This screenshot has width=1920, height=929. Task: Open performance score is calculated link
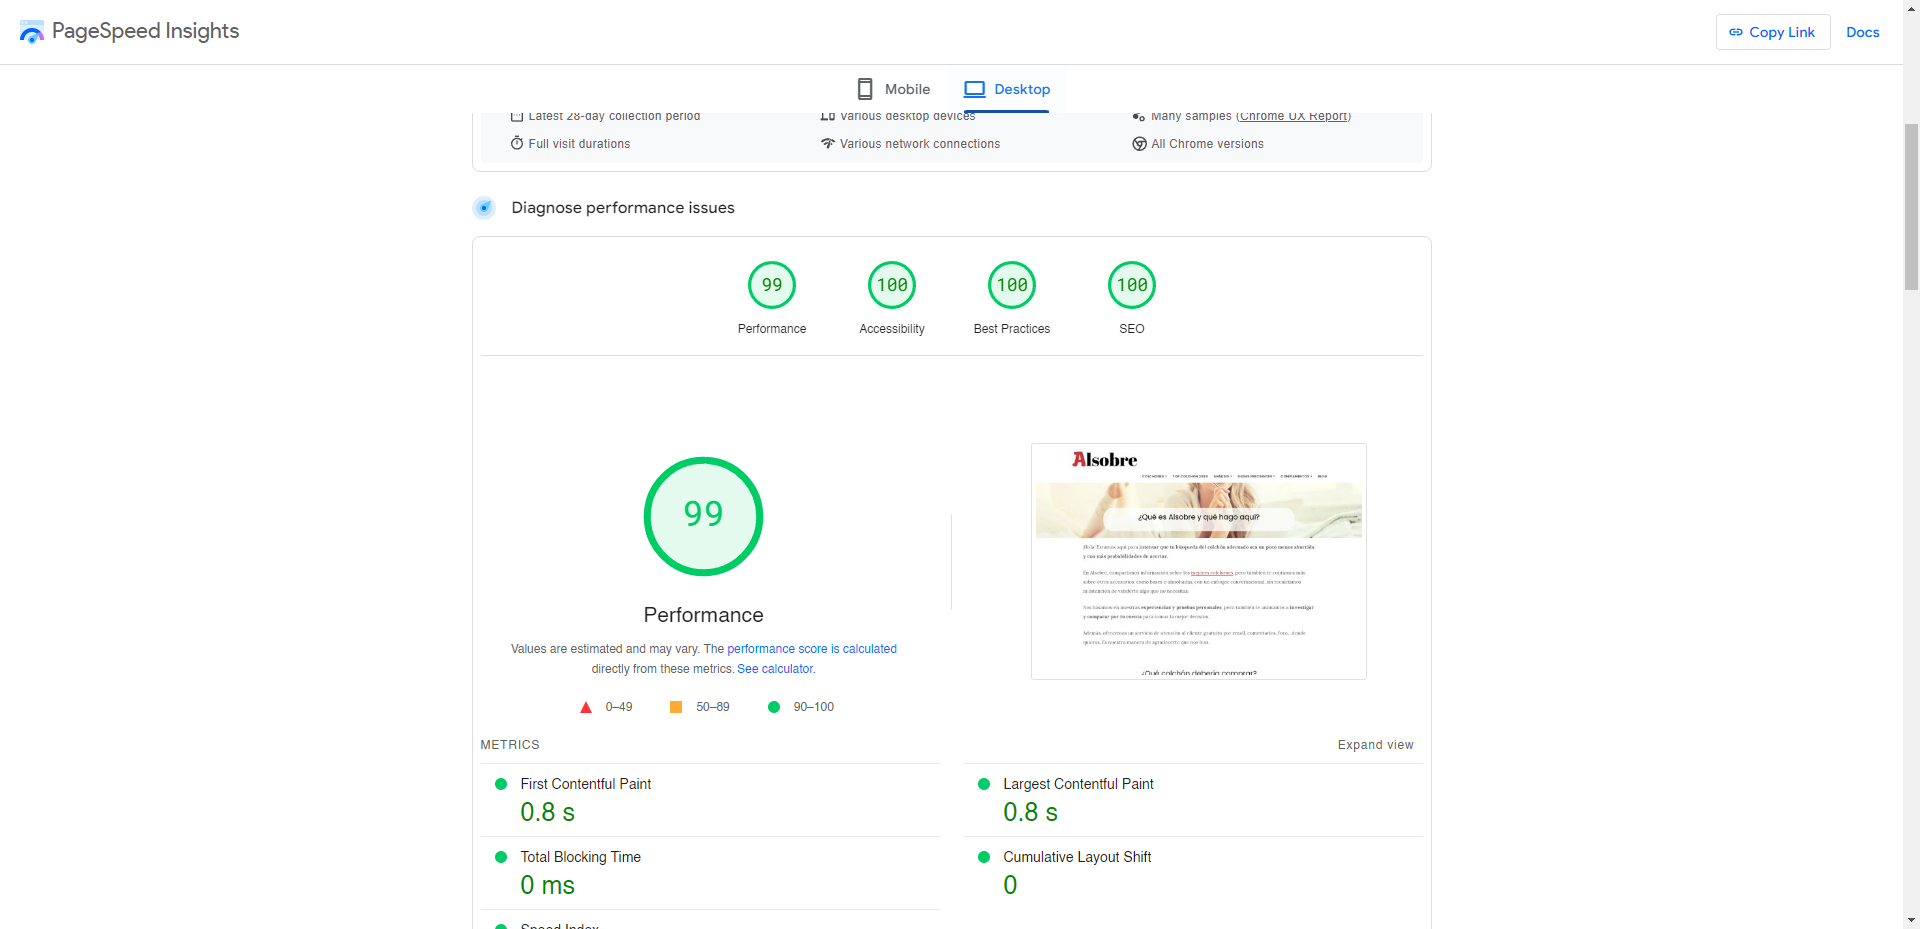click(812, 649)
